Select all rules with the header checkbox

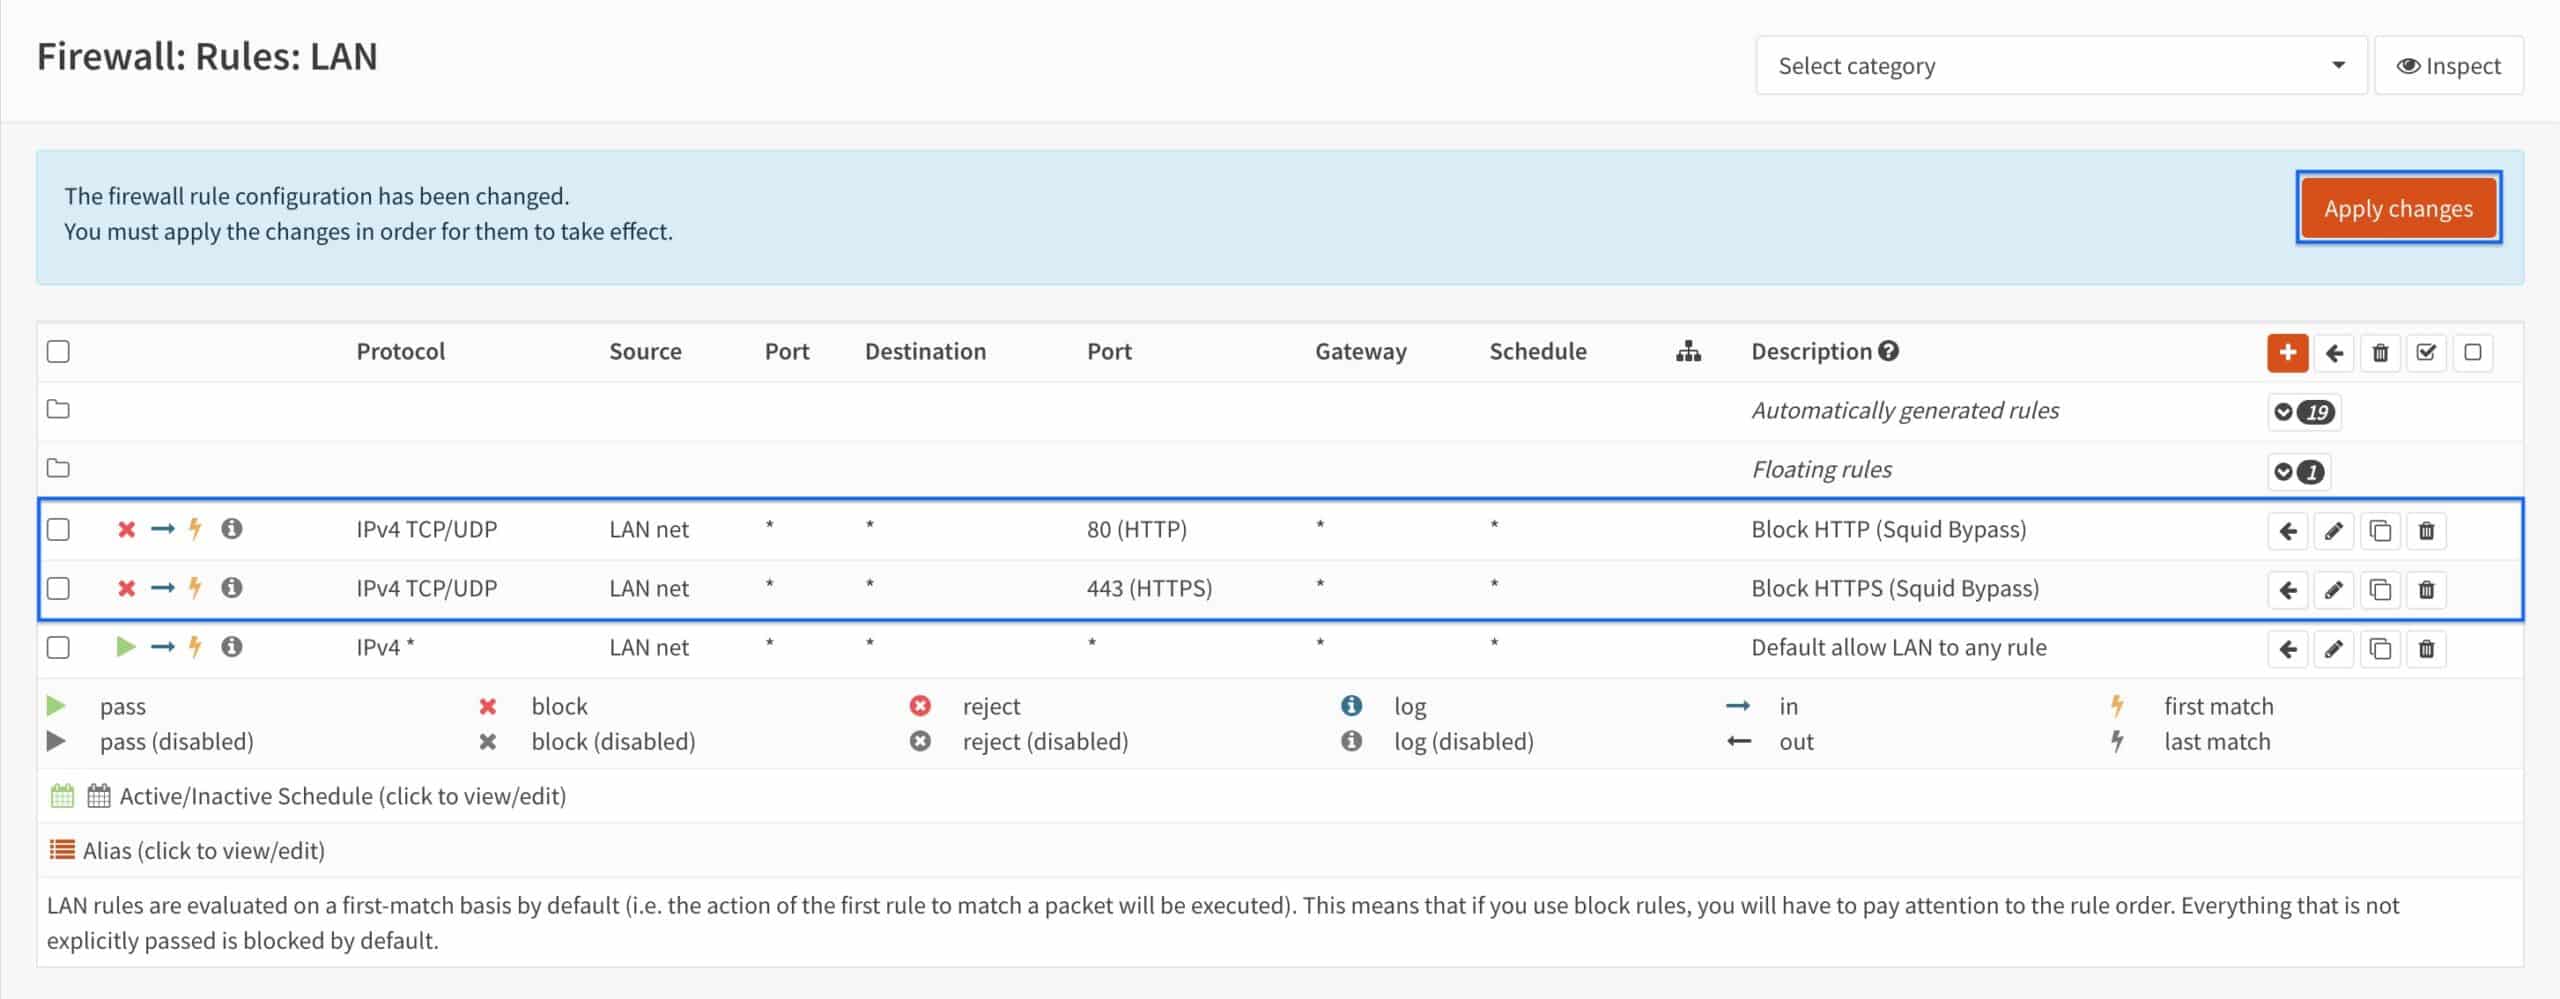(58, 351)
